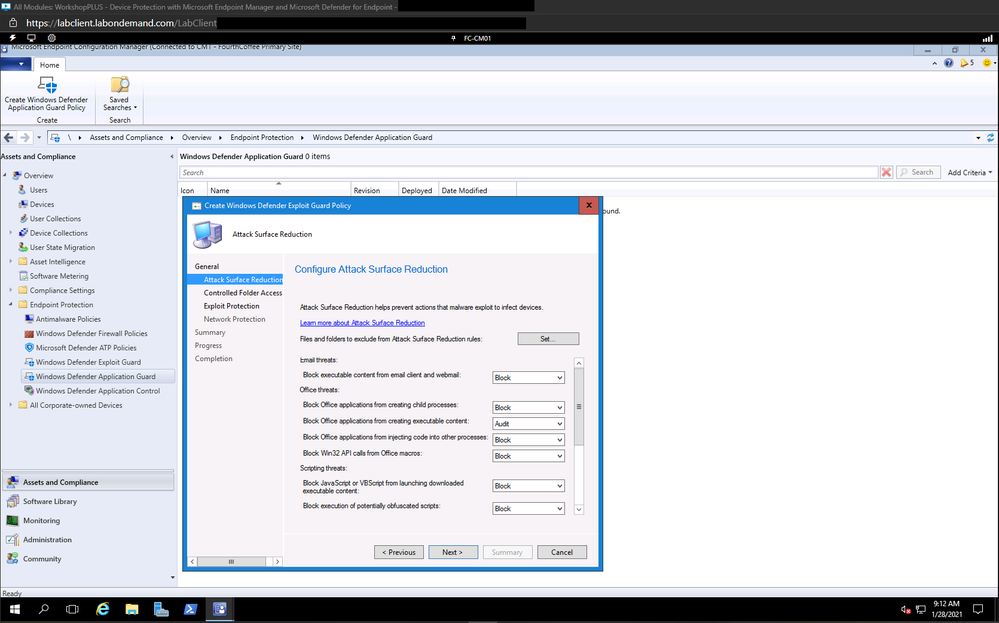Go back with the navigation arrow
Image resolution: width=999 pixels, height=623 pixels.
[x=8, y=138]
